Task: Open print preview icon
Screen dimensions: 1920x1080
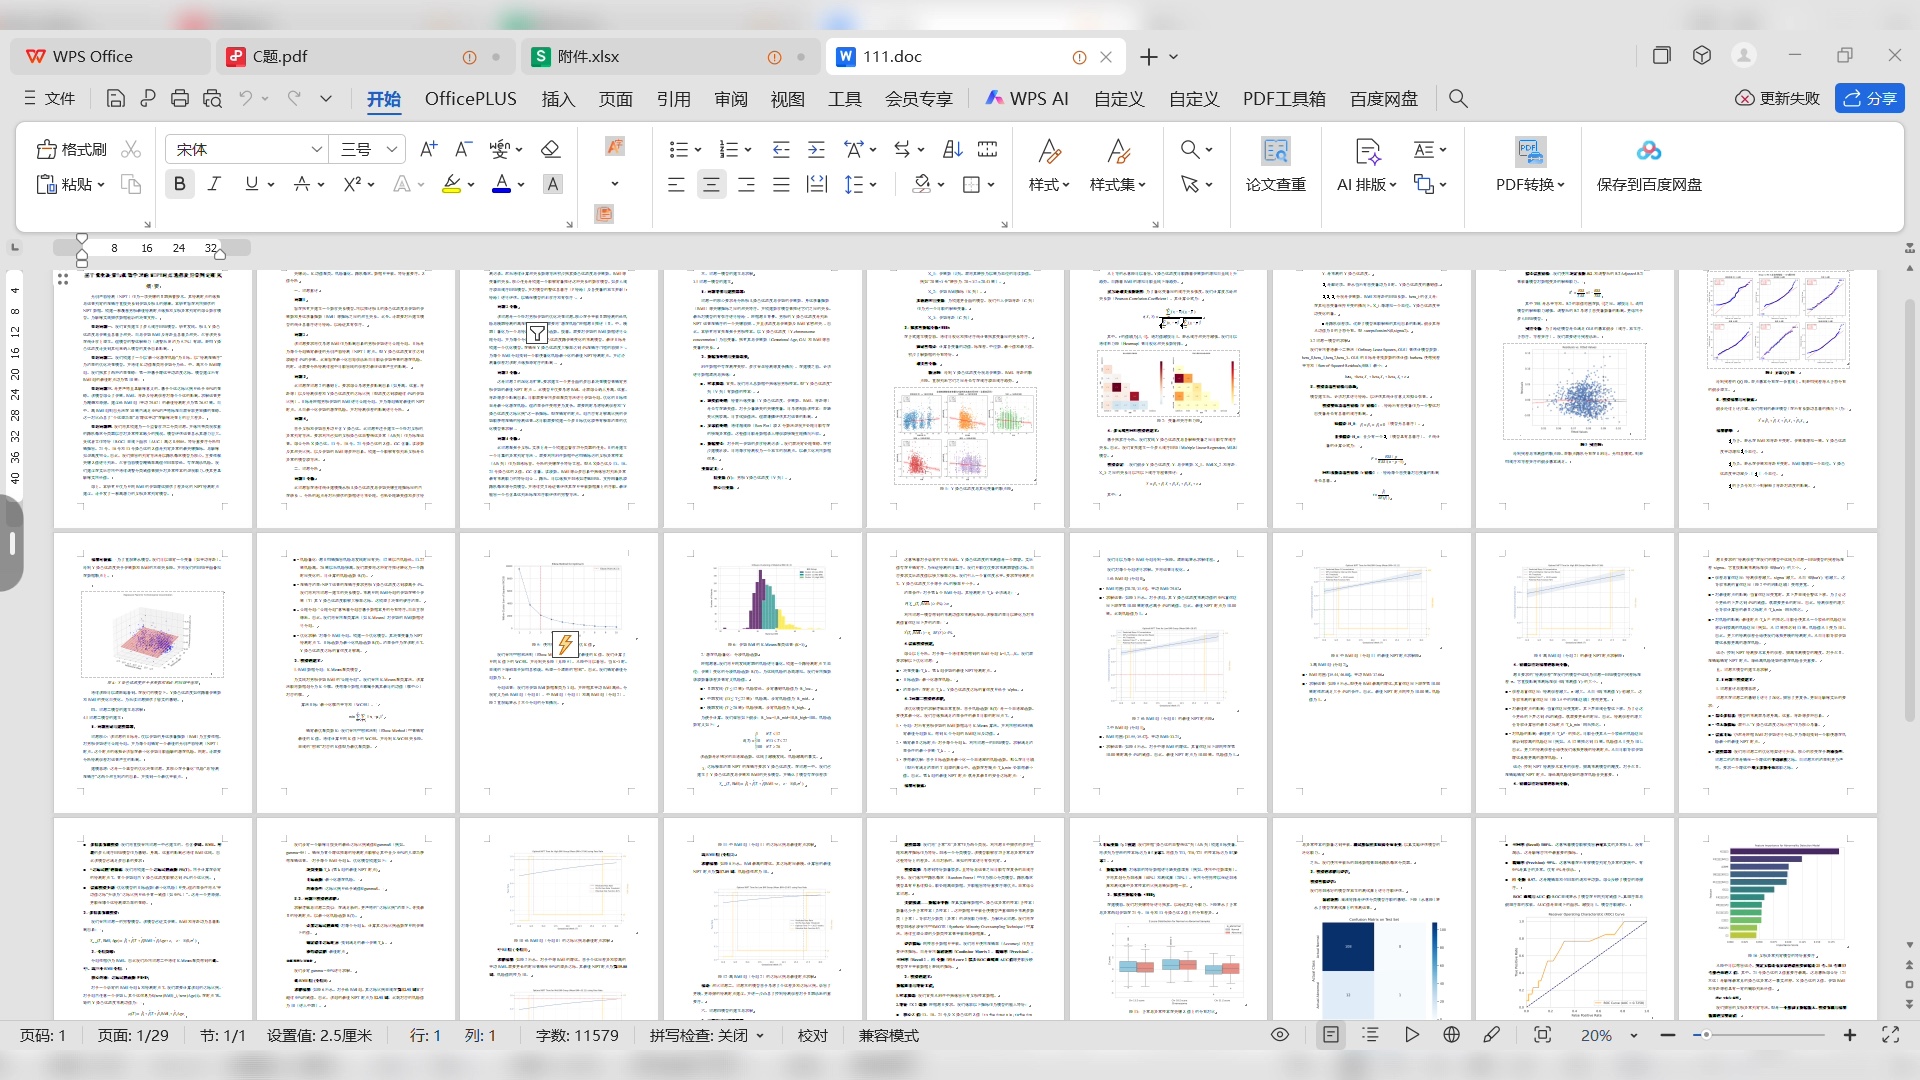Action: pos(212,98)
